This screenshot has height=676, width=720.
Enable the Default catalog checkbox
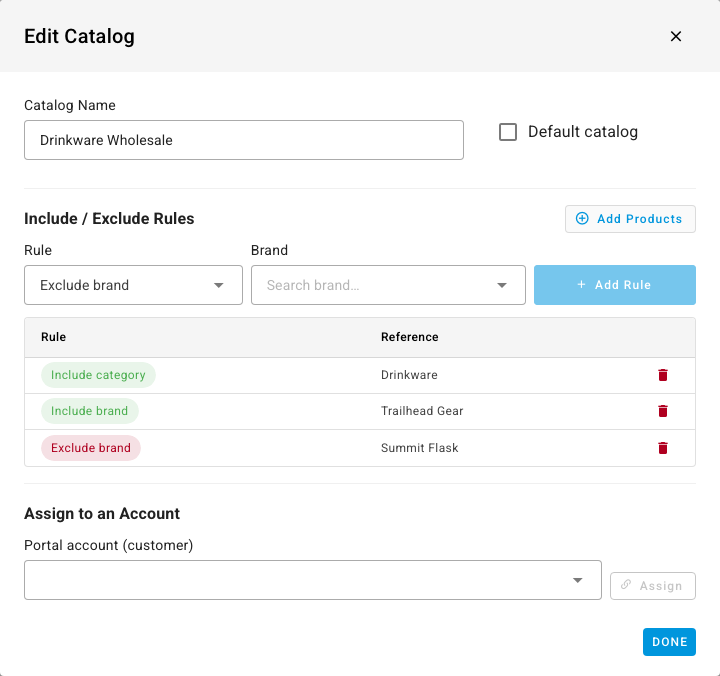[x=508, y=132]
